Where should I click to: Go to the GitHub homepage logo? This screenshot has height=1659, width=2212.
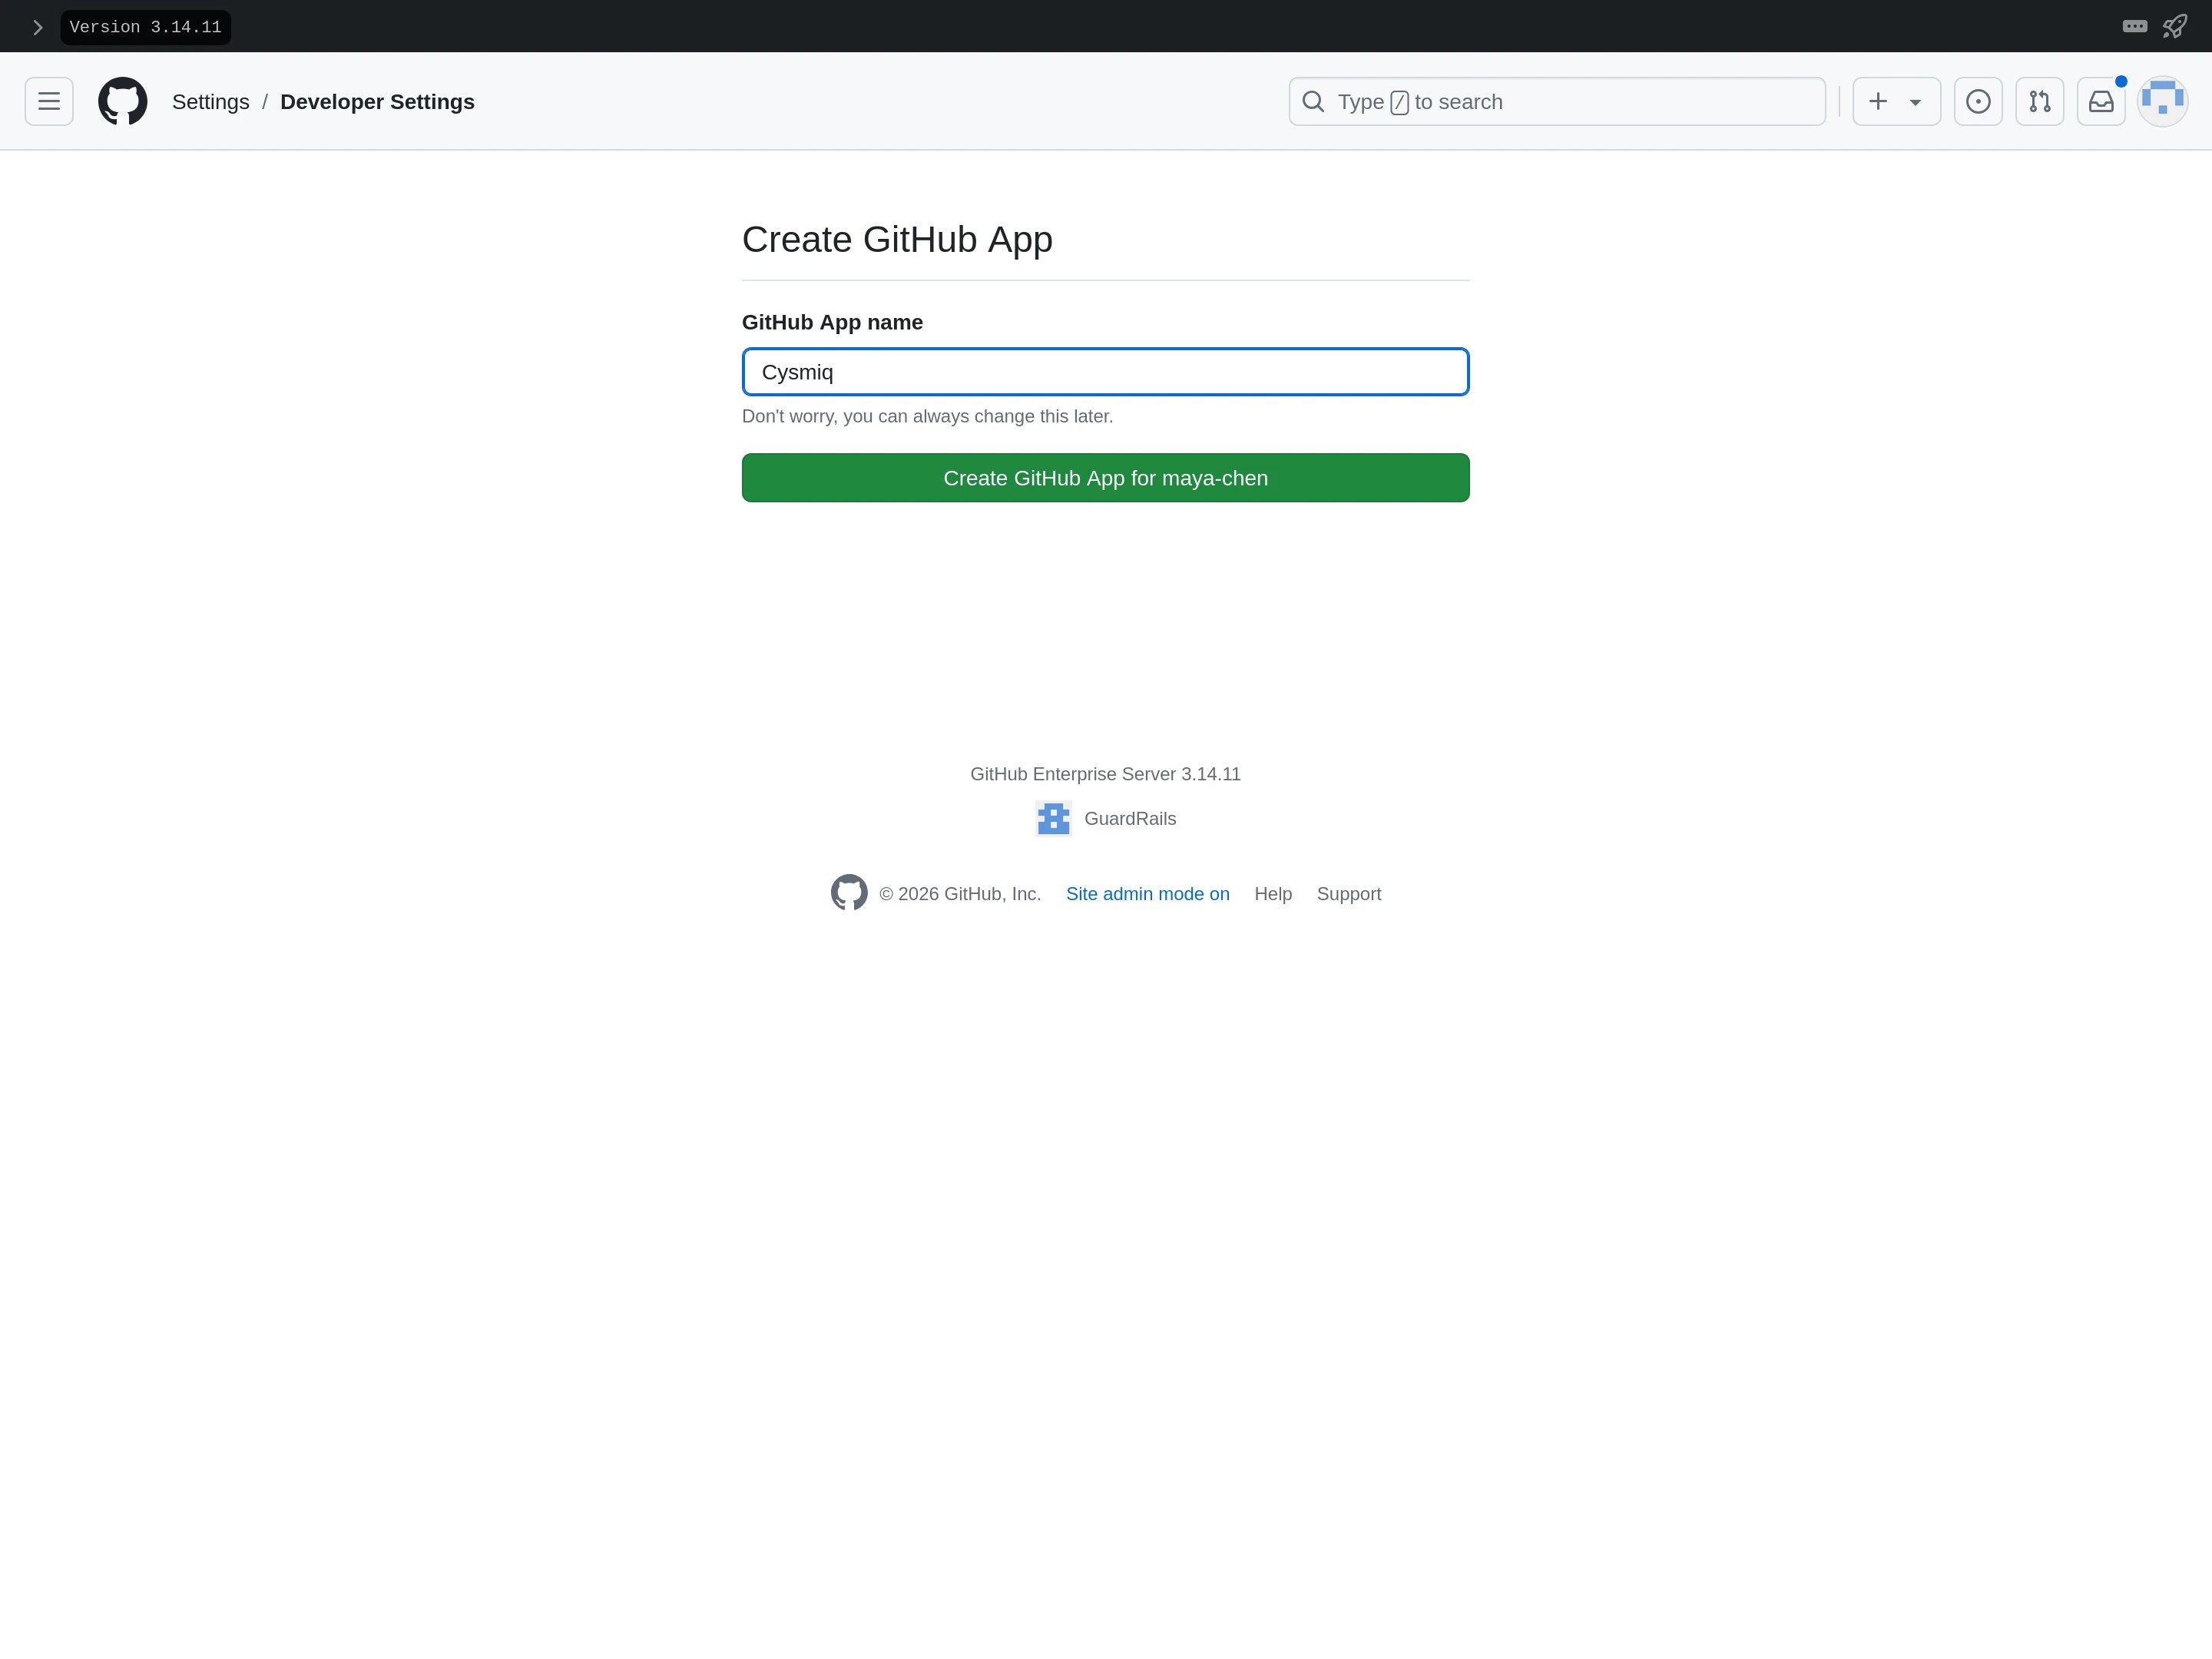pos(123,101)
